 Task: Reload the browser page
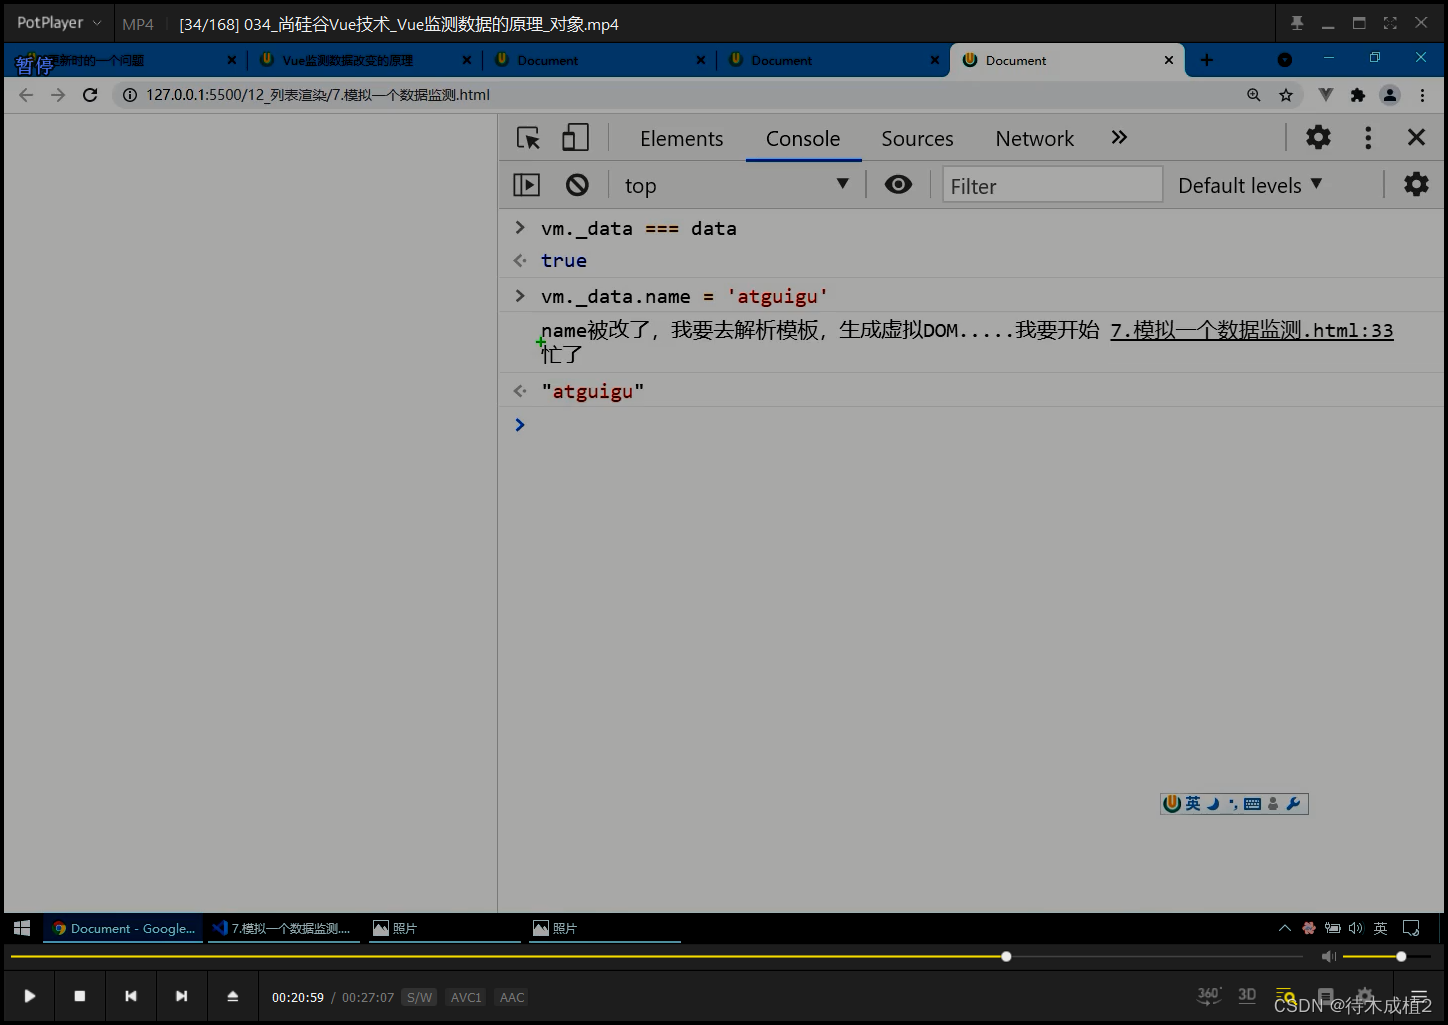90,95
